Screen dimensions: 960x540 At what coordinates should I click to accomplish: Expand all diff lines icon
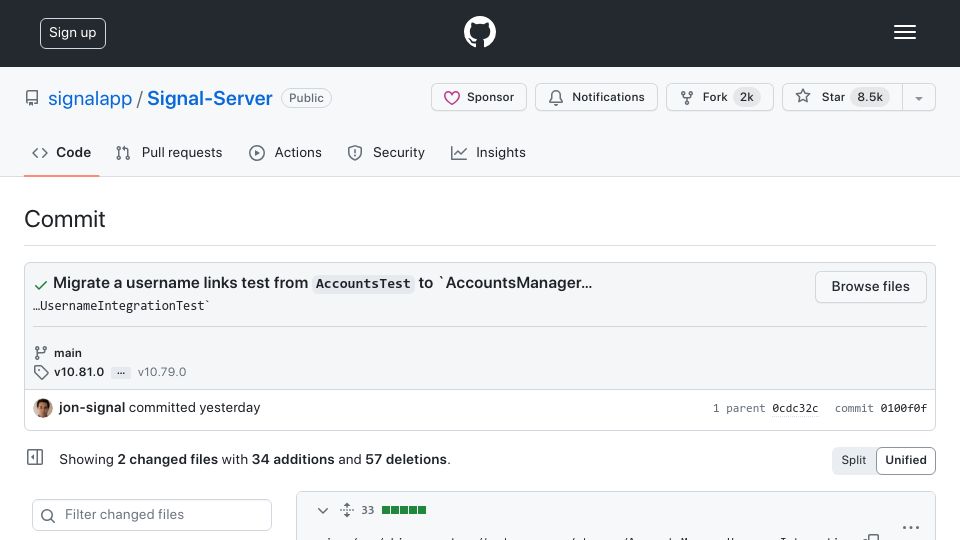tap(347, 509)
